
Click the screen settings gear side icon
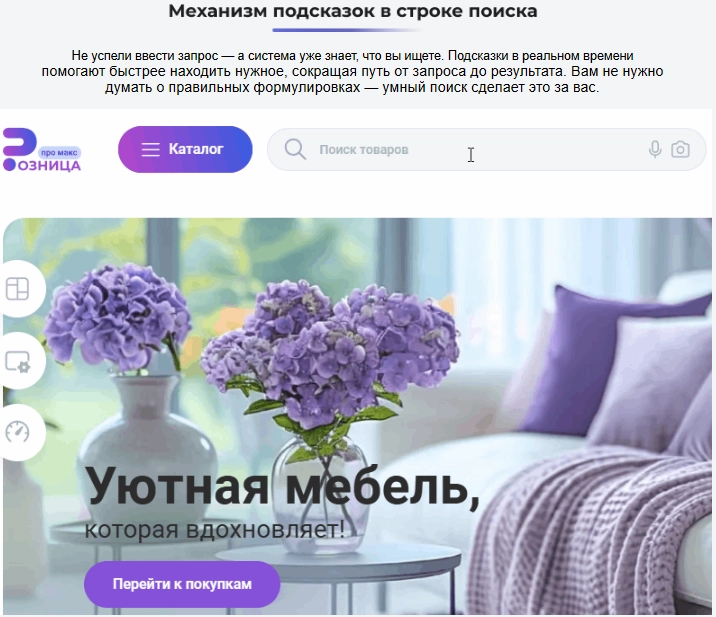tap(17, 361)
